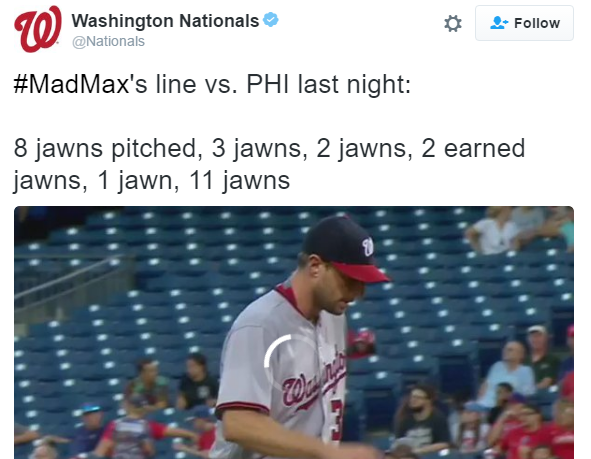Click the "PHI last night:" text
The height and width of the screenshot is (459, 591).
[x=328, y=84]
